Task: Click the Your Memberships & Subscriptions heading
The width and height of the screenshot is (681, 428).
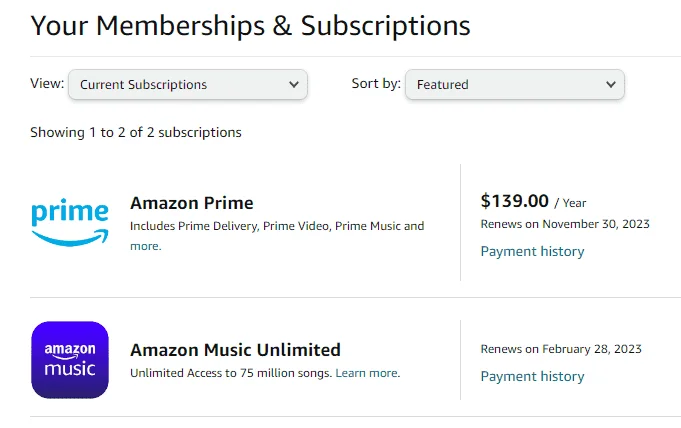Action: [x=251, y=26]
